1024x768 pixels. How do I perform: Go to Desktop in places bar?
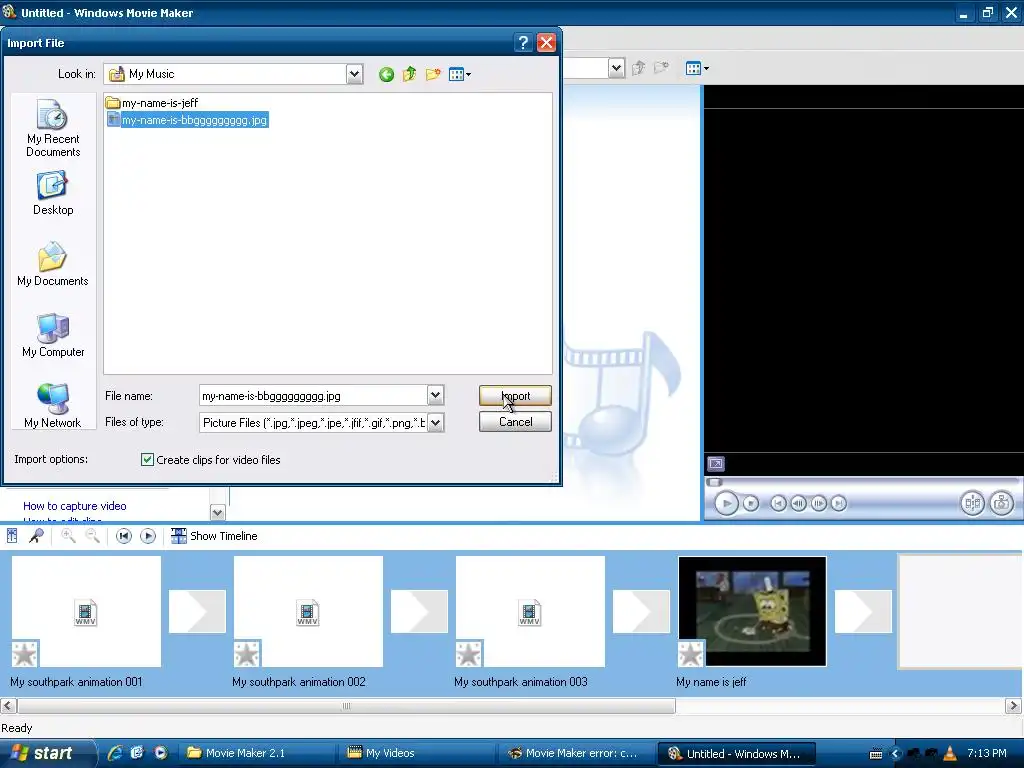53,193
